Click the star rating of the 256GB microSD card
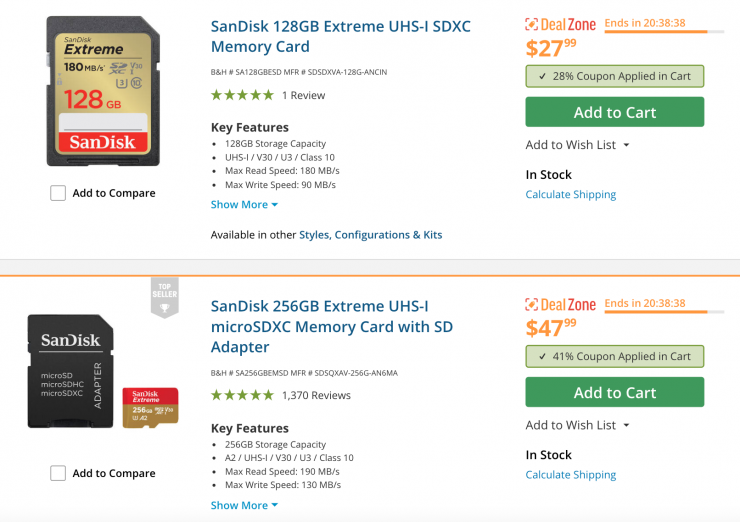Image resolution: width=740 pixels, height=522 pixels. click(x=242, y=395)
